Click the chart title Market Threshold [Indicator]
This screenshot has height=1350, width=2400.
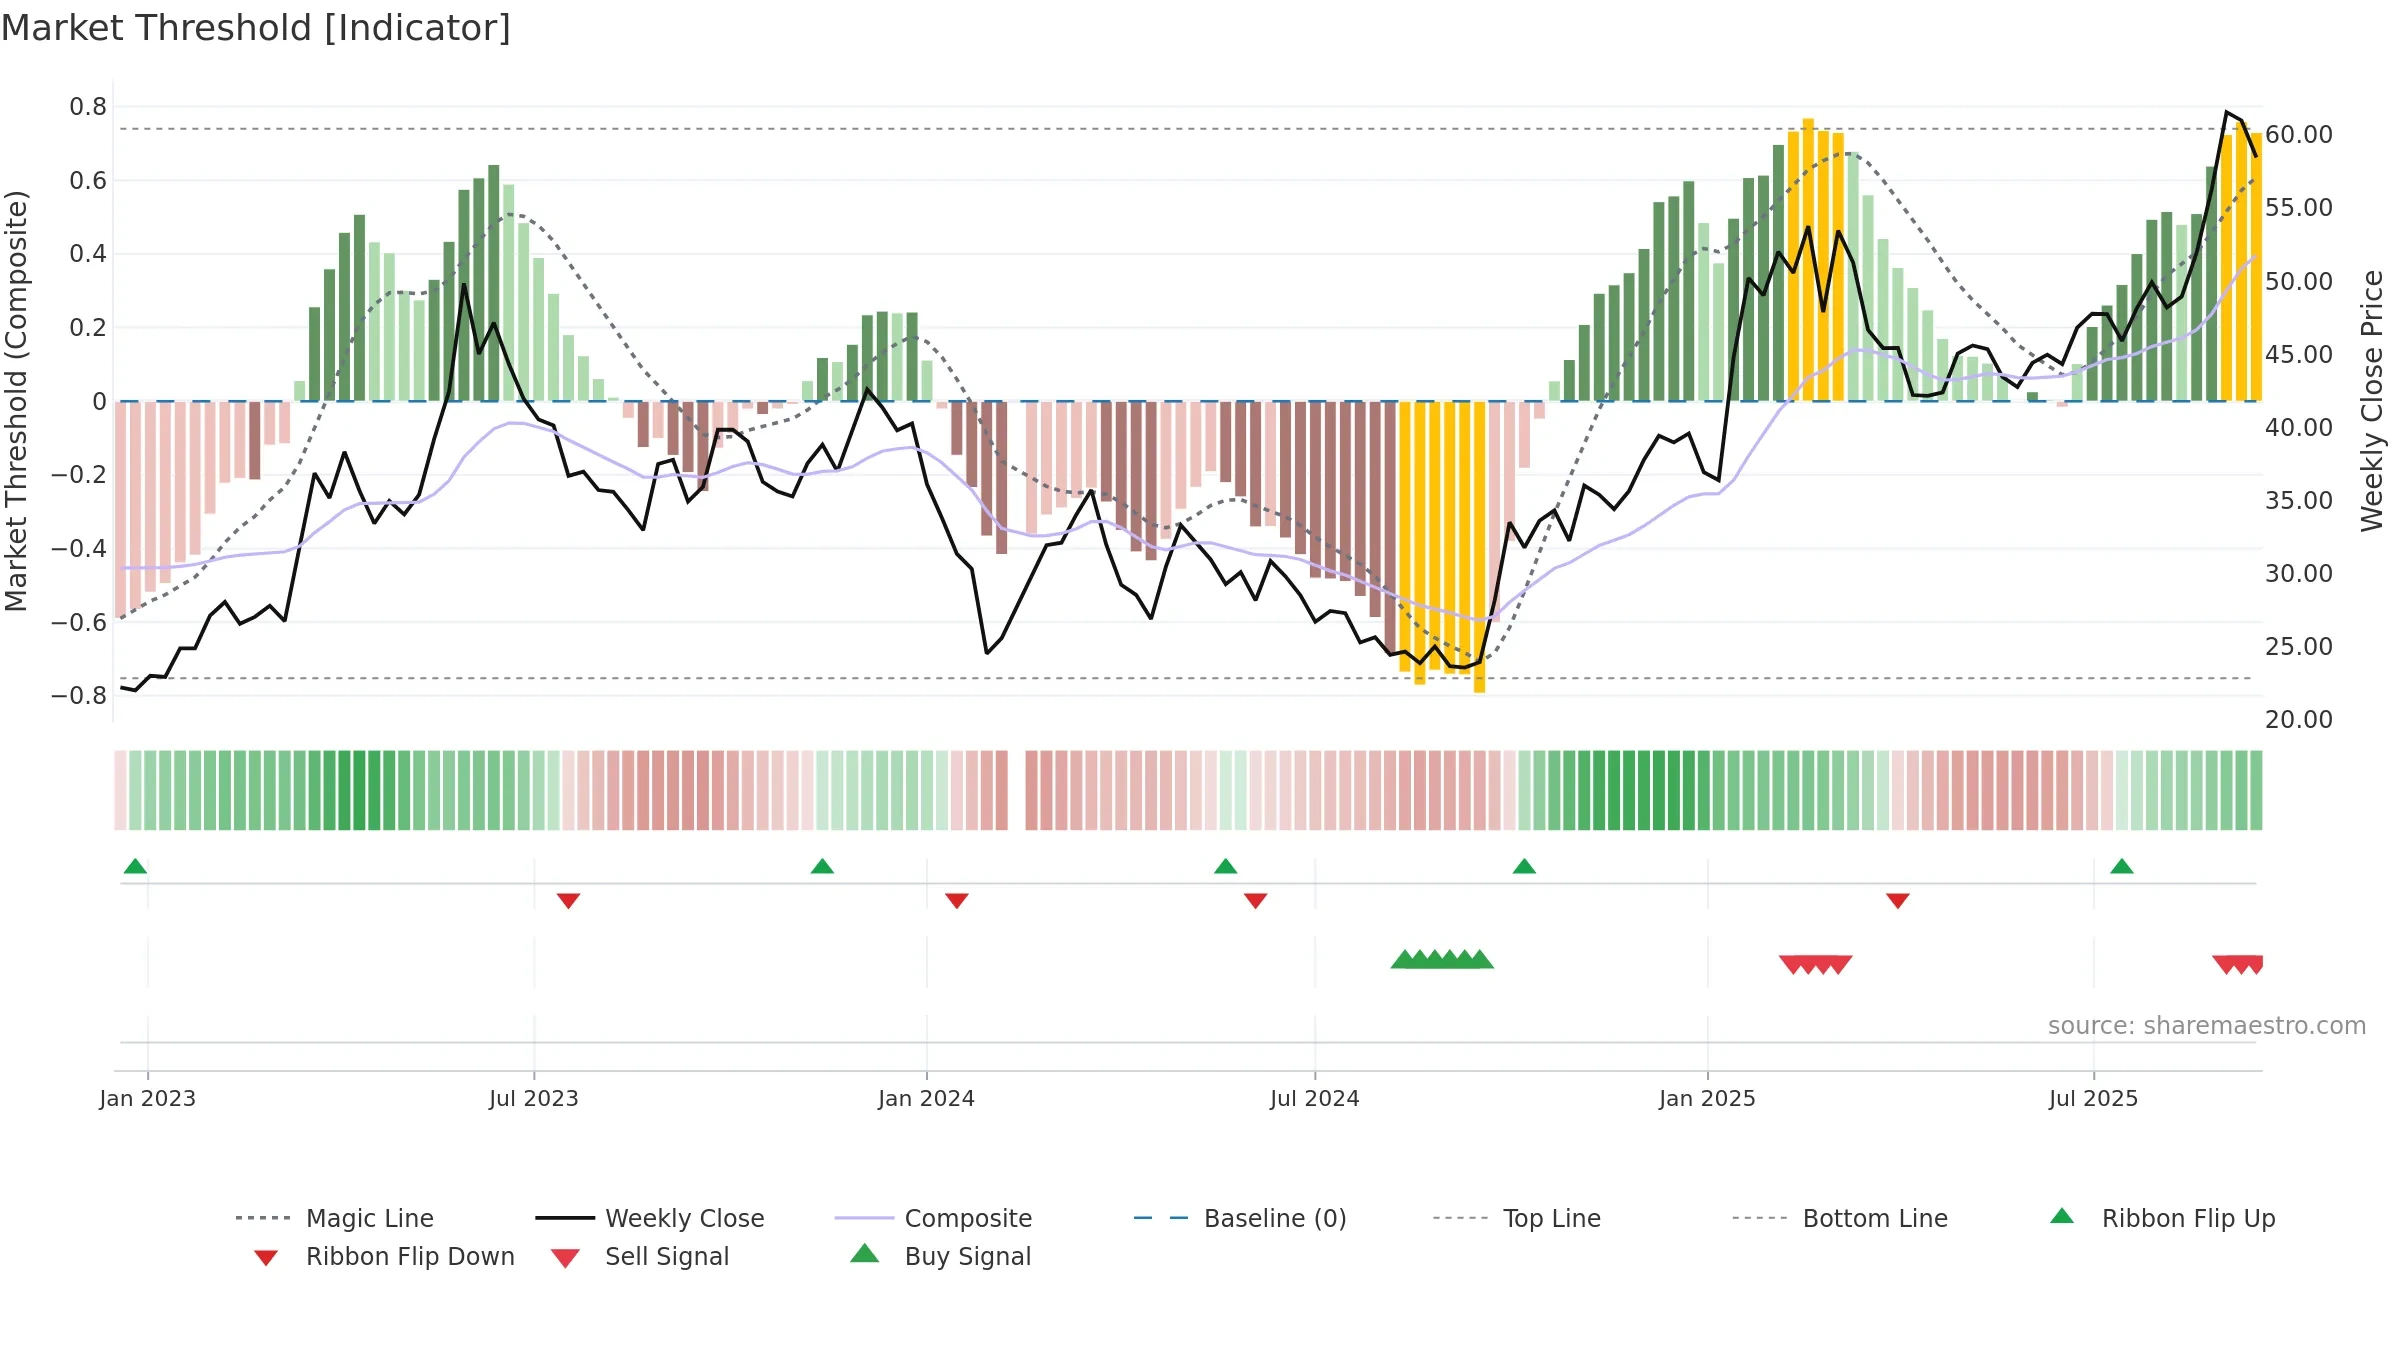[x=256, y=28]
